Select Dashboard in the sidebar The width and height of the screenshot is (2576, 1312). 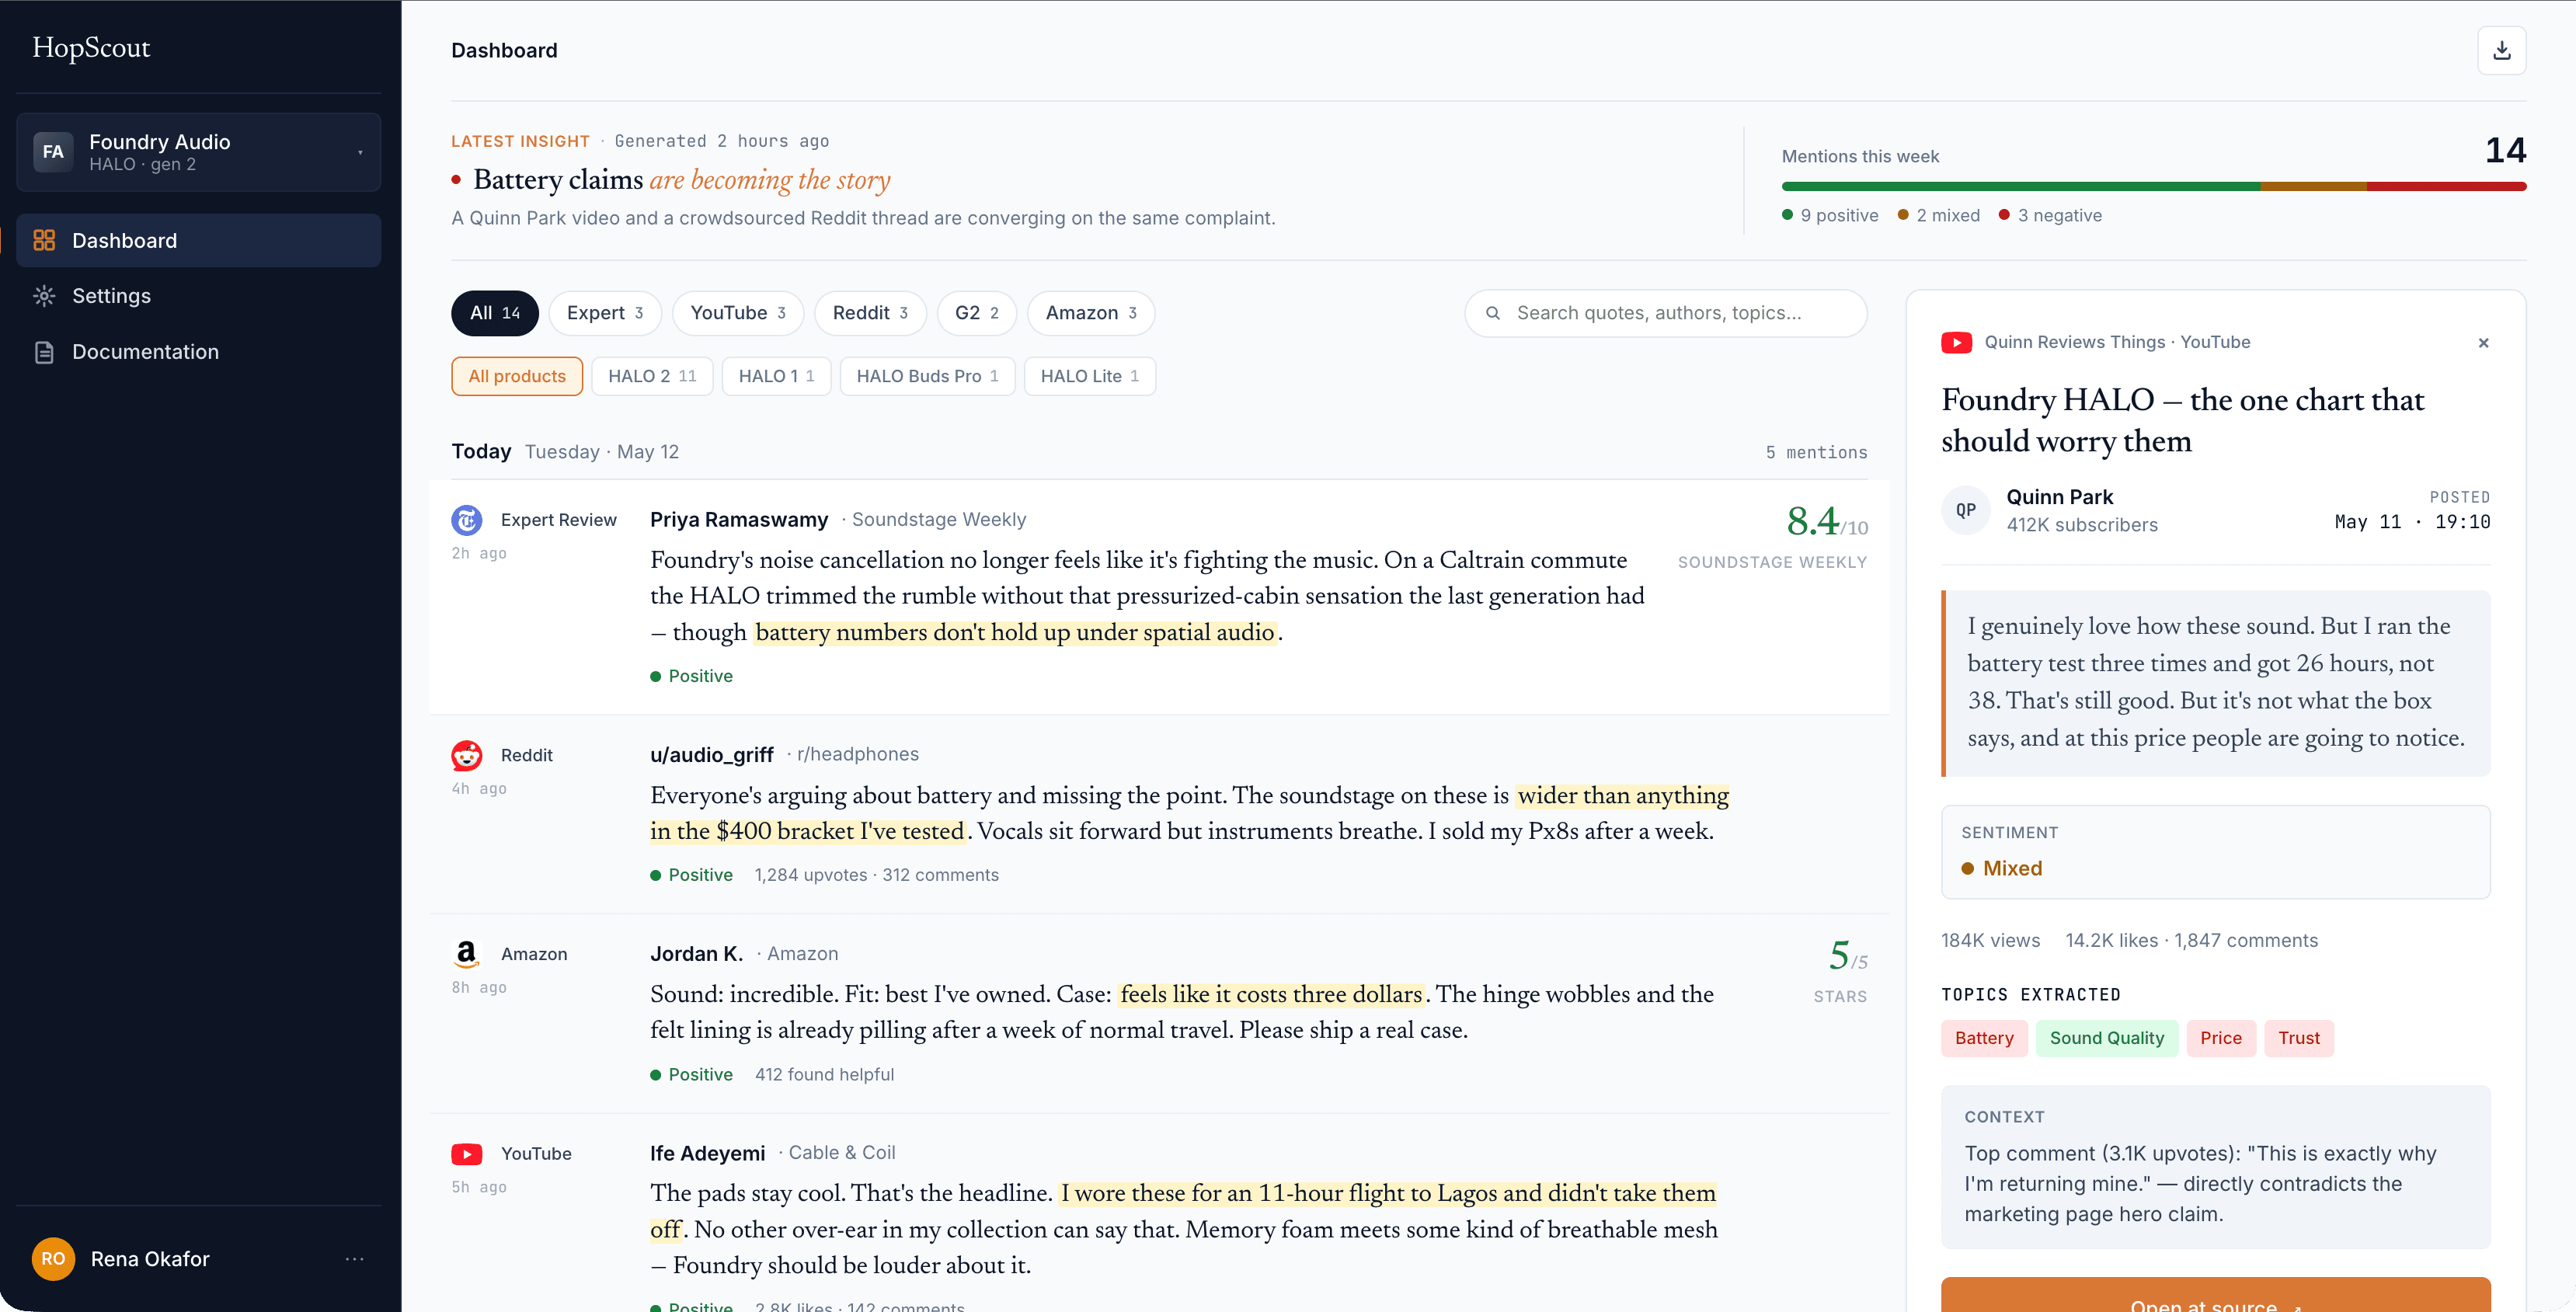pyautogui.click(x=198, y=240)
